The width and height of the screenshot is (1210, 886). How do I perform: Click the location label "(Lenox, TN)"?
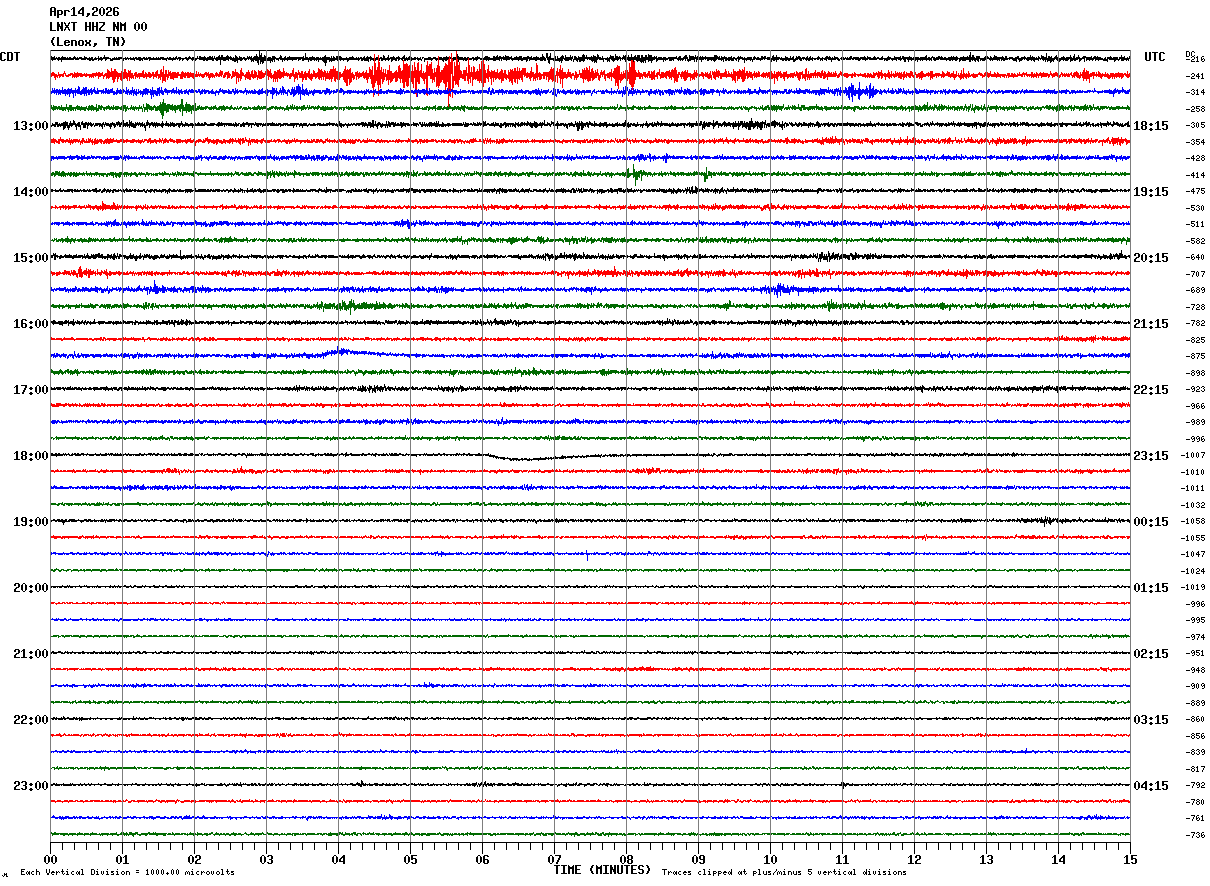88,42
